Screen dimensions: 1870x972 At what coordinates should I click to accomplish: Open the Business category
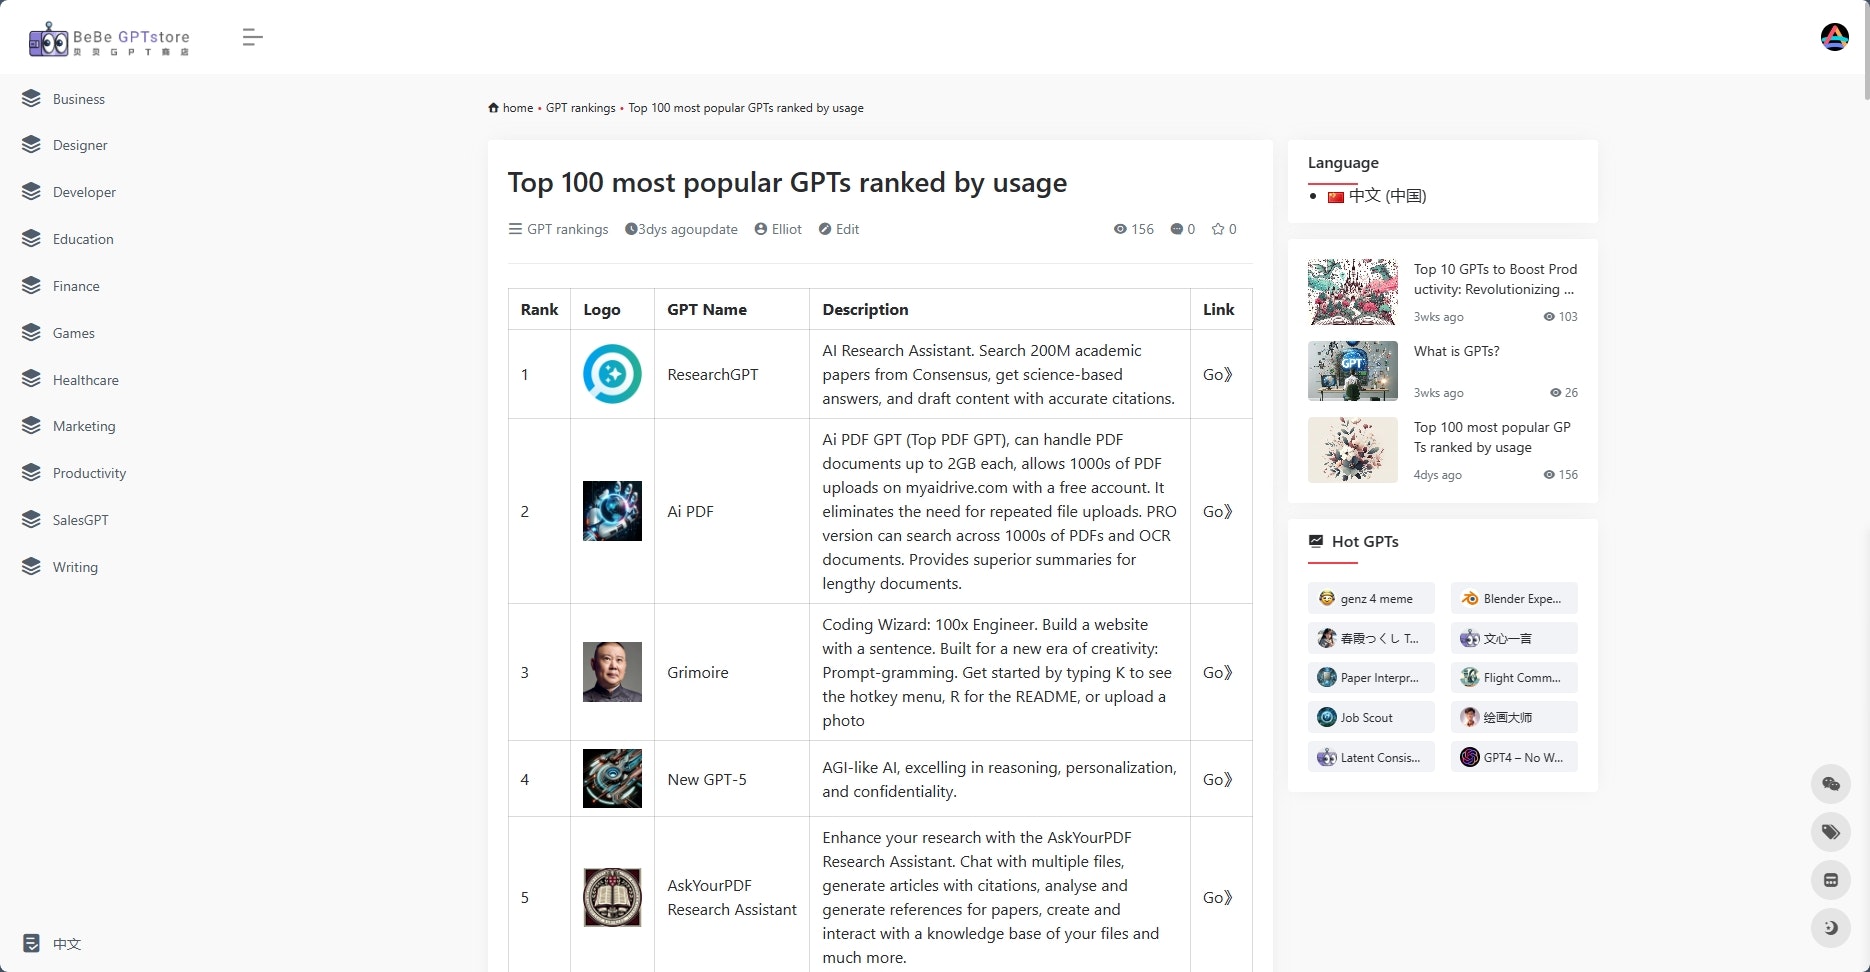click(x=79, y=99)
